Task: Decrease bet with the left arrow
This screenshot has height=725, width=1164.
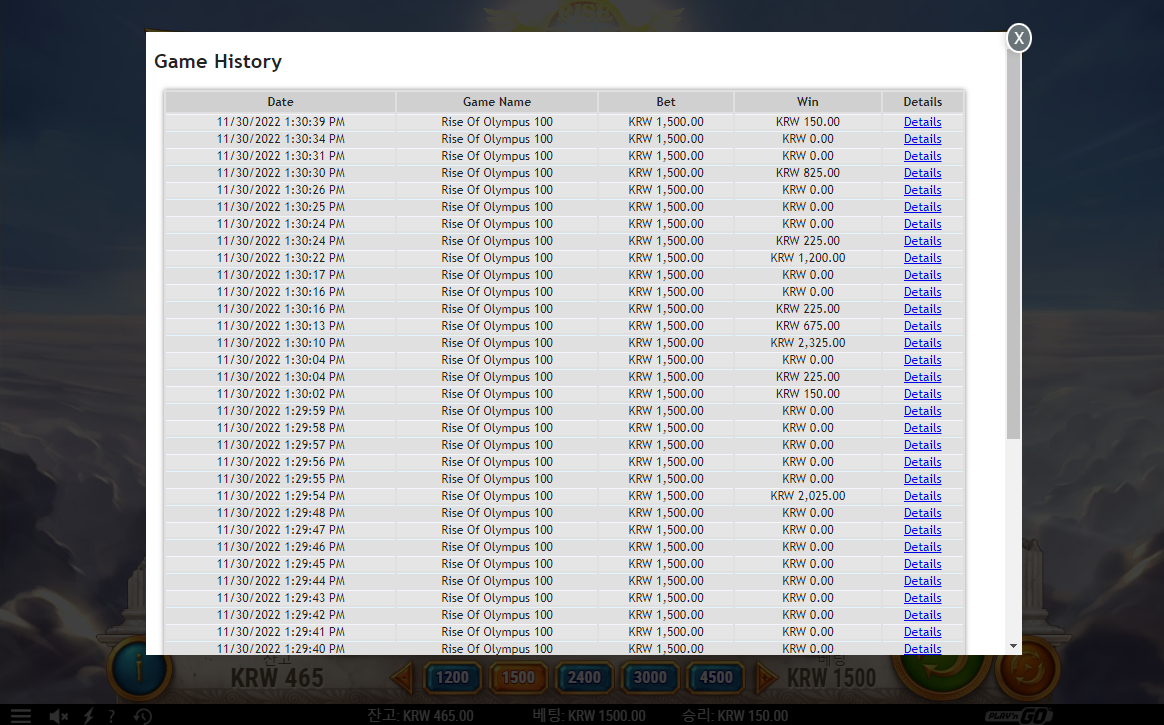Action: coord(402,678)
